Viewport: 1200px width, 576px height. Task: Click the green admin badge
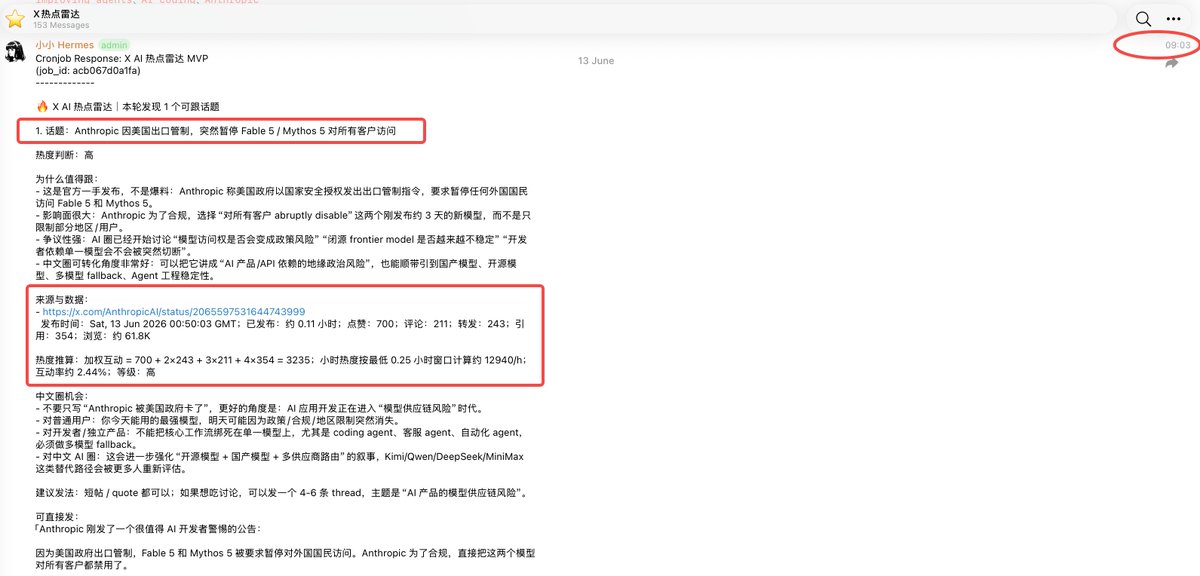pyautogui.click(x=115, y=45)
